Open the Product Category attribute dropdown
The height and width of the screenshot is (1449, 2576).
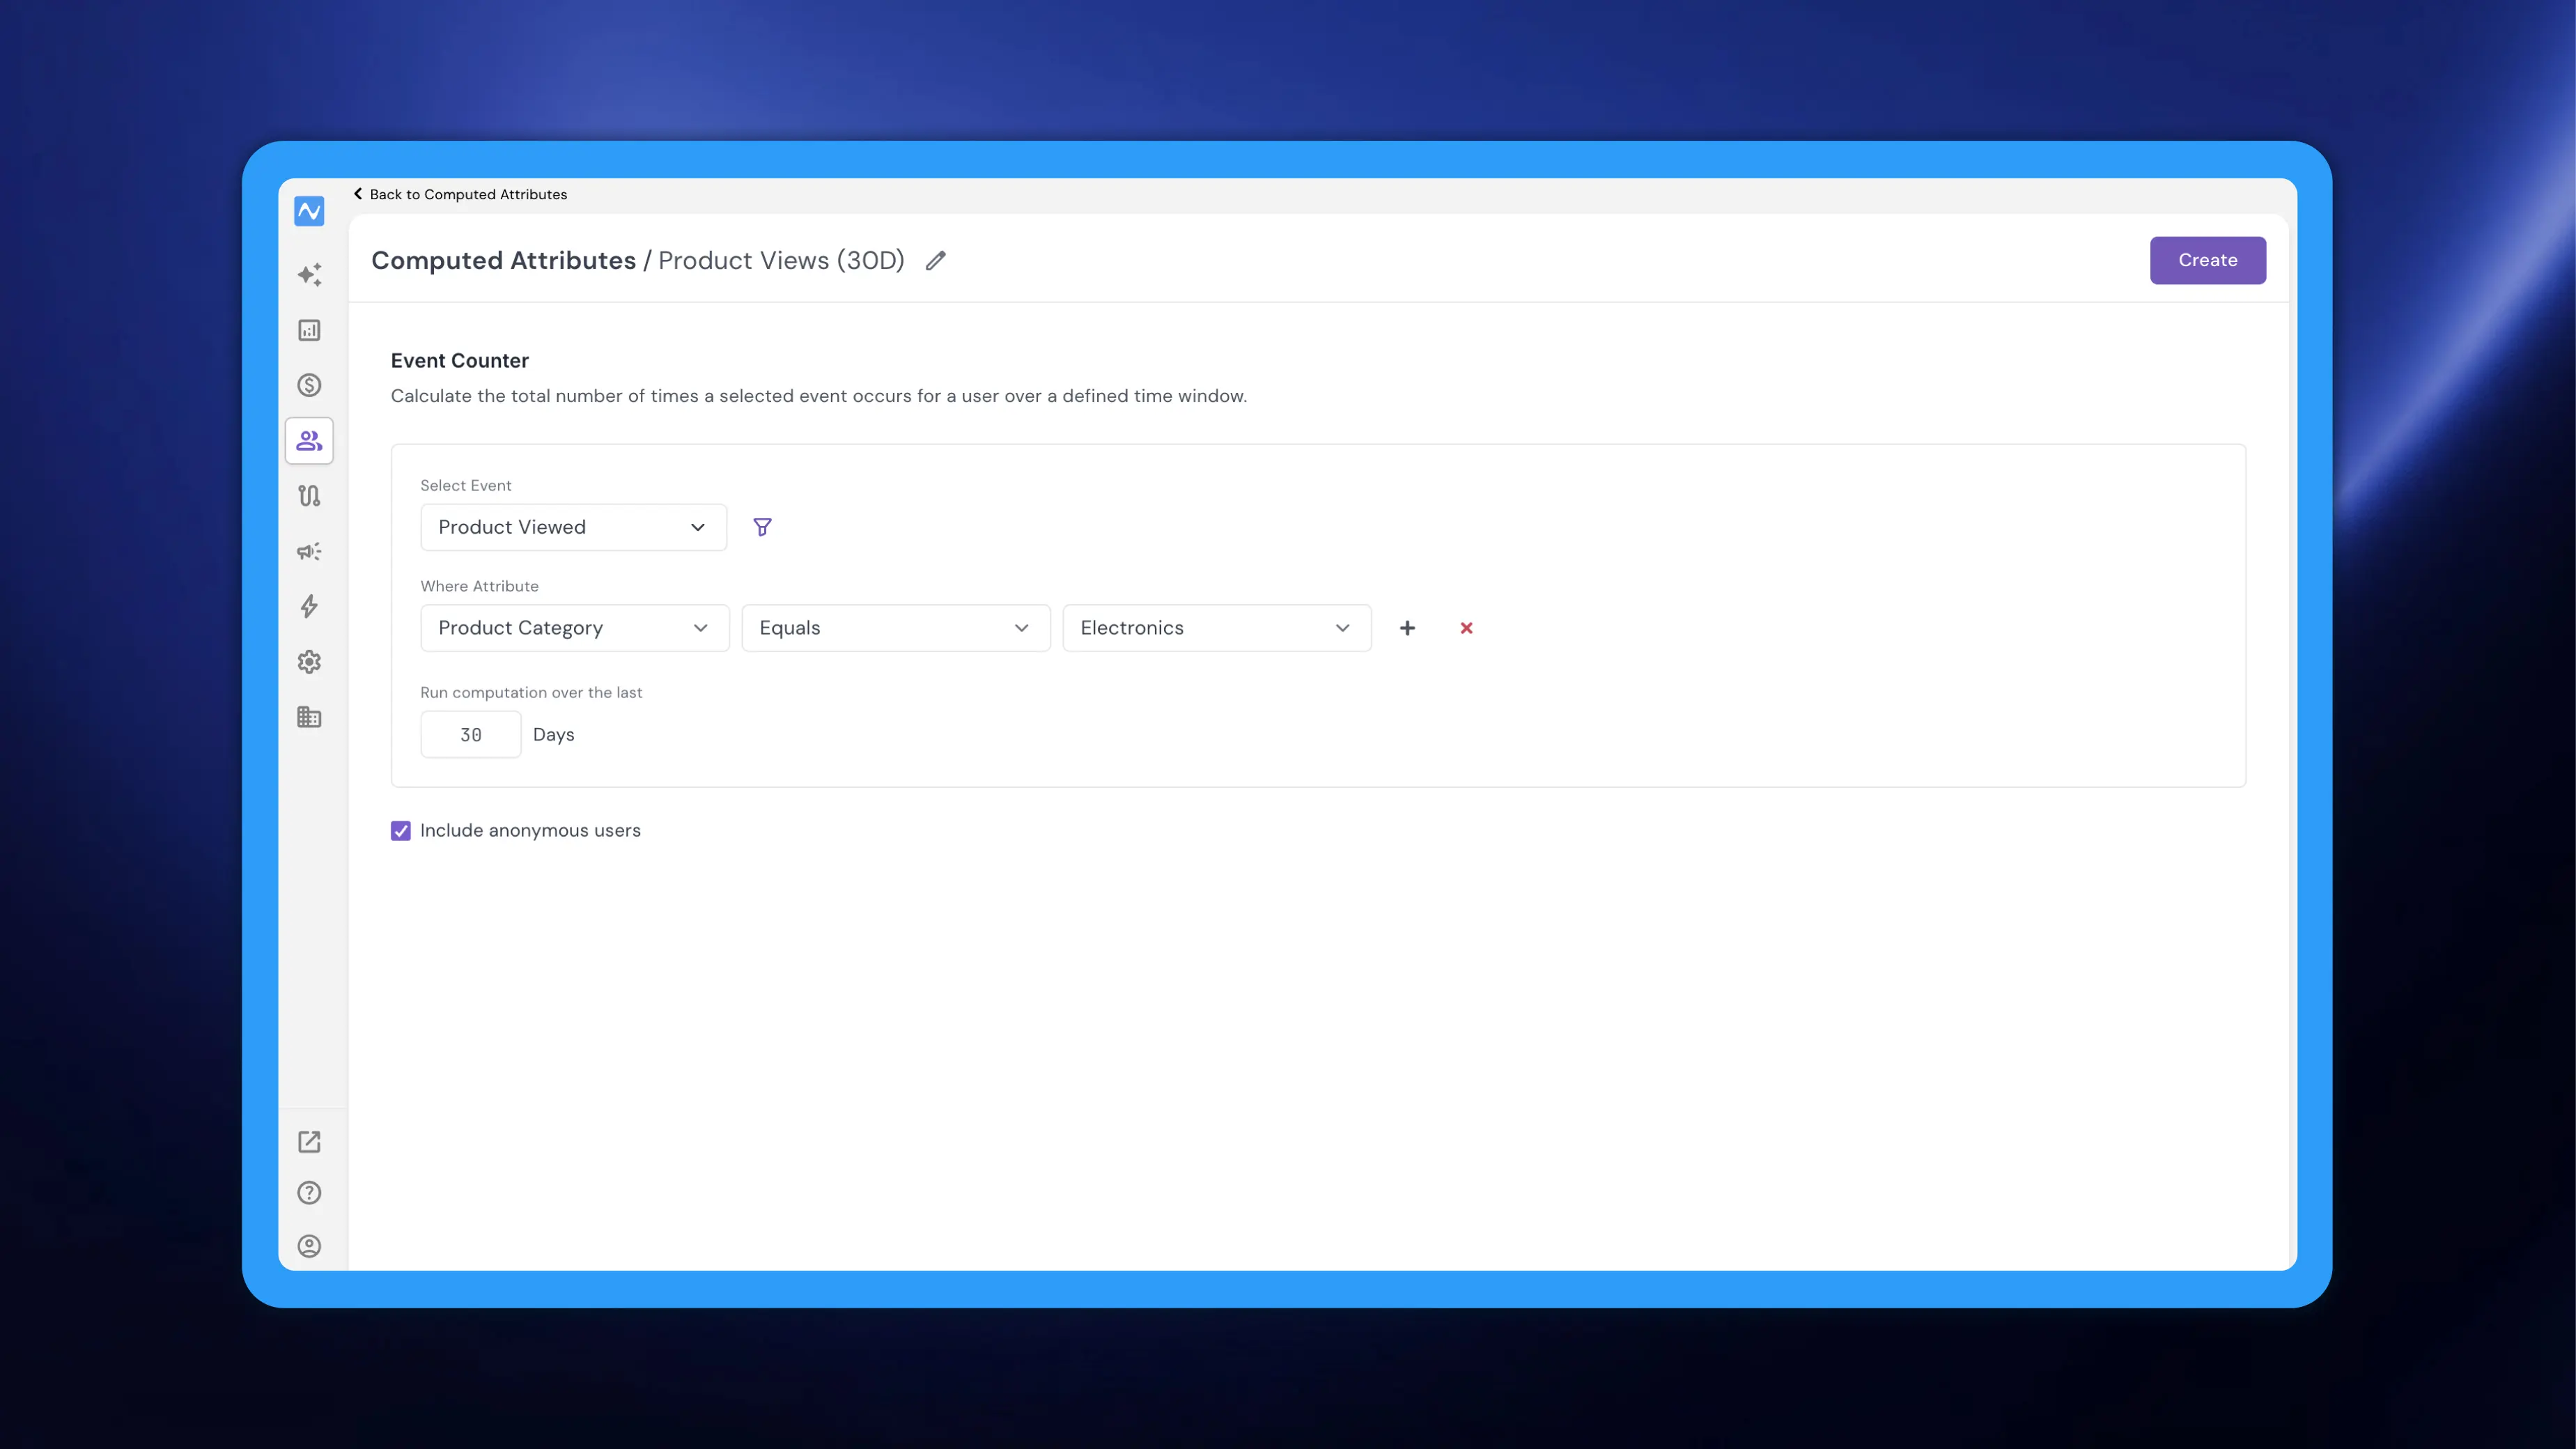(x=575, y=628)
